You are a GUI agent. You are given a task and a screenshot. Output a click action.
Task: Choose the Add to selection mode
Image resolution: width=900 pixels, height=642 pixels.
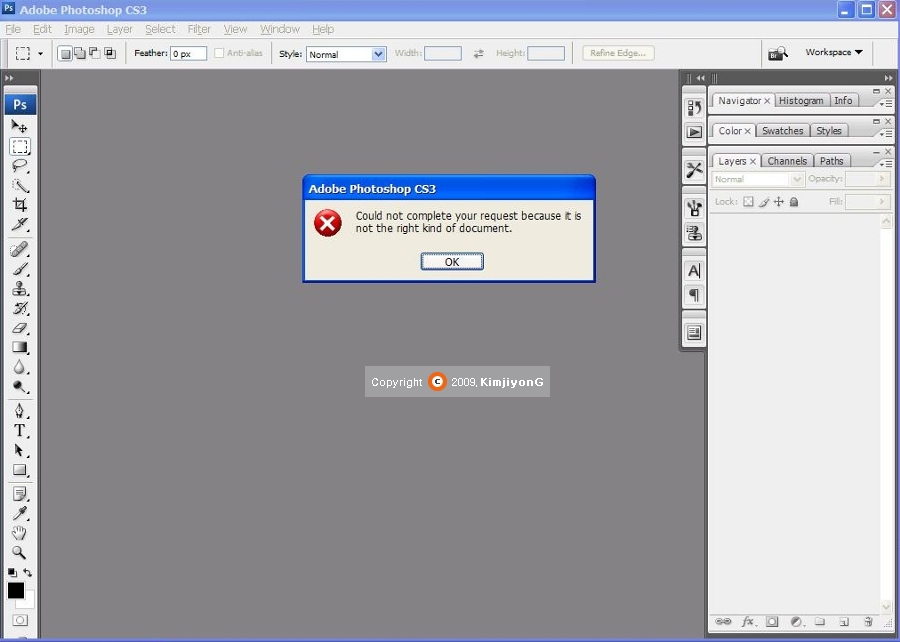click(80, 54)
